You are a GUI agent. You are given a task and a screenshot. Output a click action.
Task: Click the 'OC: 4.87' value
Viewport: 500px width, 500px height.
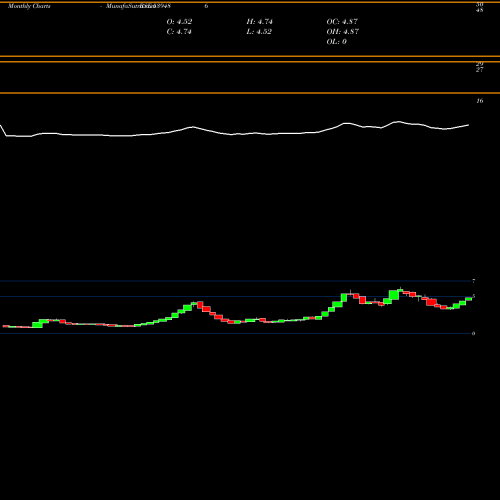point(342,22)
